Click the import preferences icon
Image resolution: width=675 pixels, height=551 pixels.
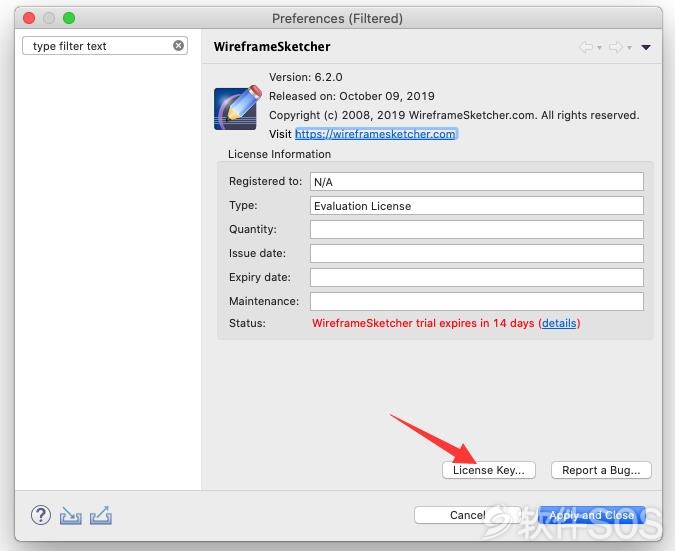pyautogui.click(x=71, y=515)
